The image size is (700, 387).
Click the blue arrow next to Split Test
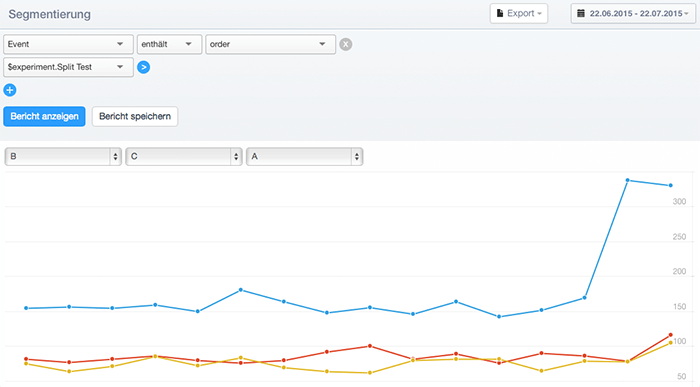tap(143, 67)
